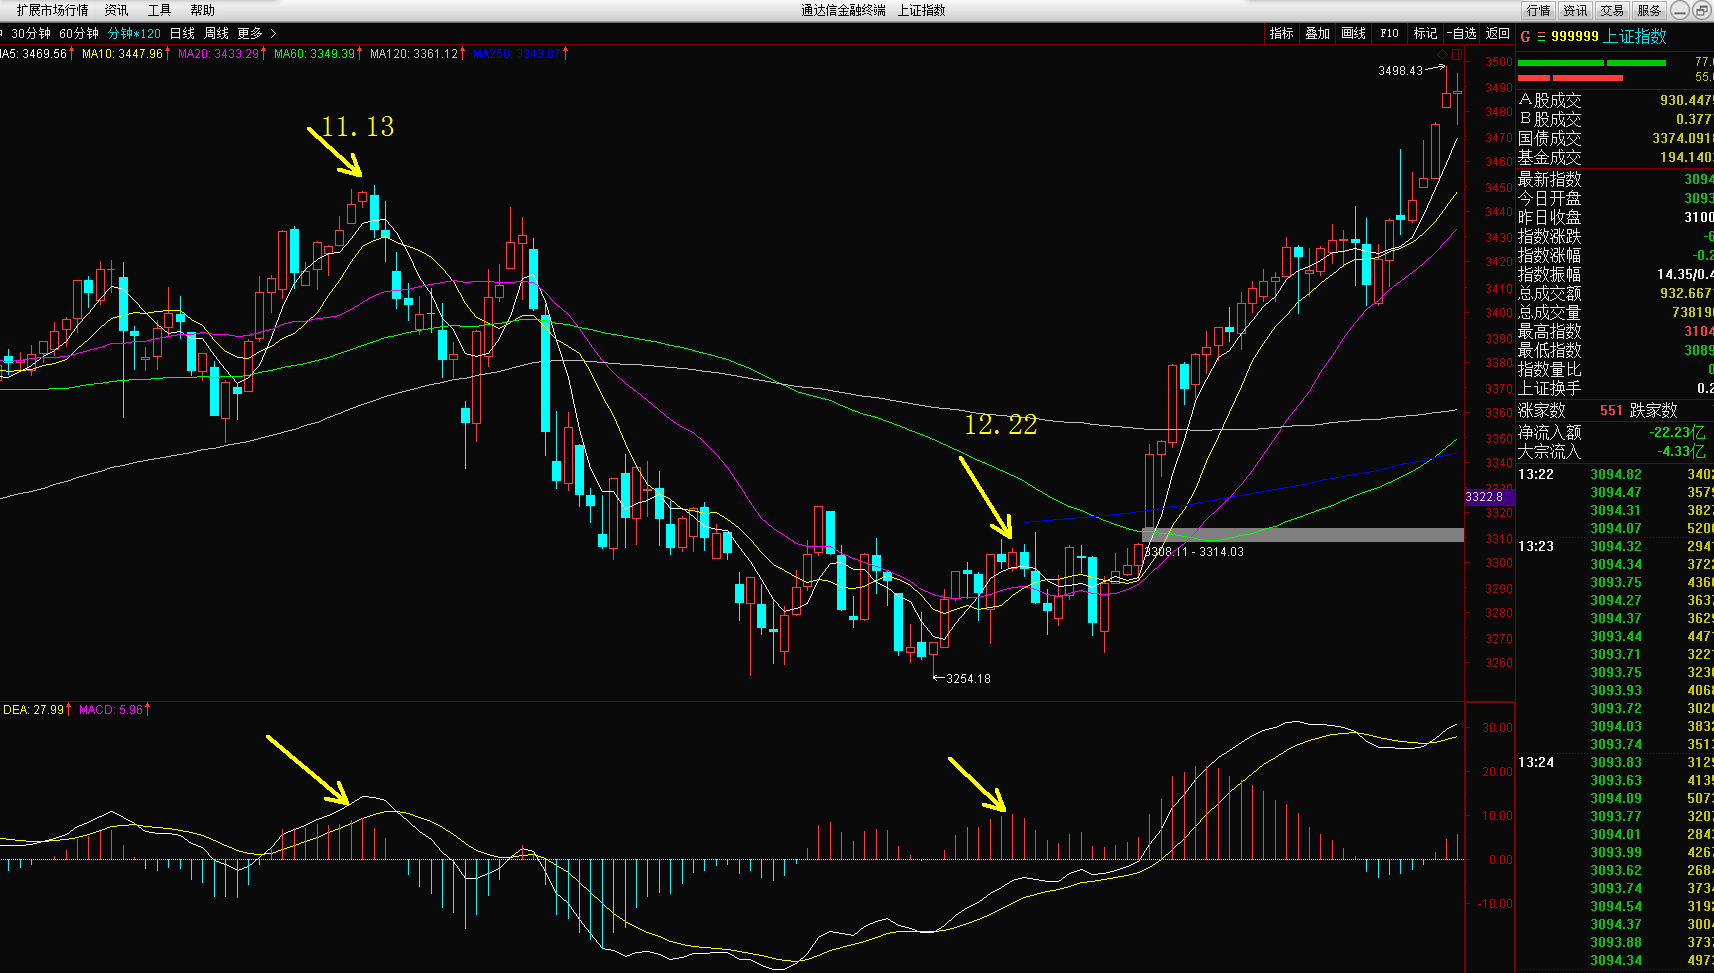The image size is (1714, 973).
Task: Switch chart period to 日线
Action: [x=182, y=33]
